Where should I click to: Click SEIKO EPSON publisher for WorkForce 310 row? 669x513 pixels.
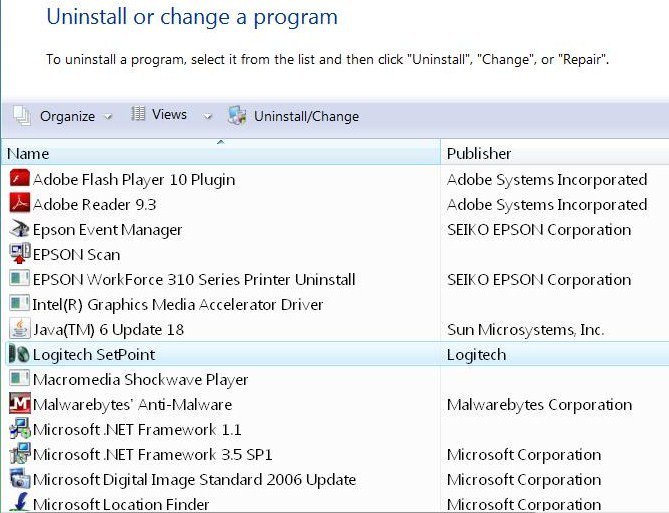539,280
